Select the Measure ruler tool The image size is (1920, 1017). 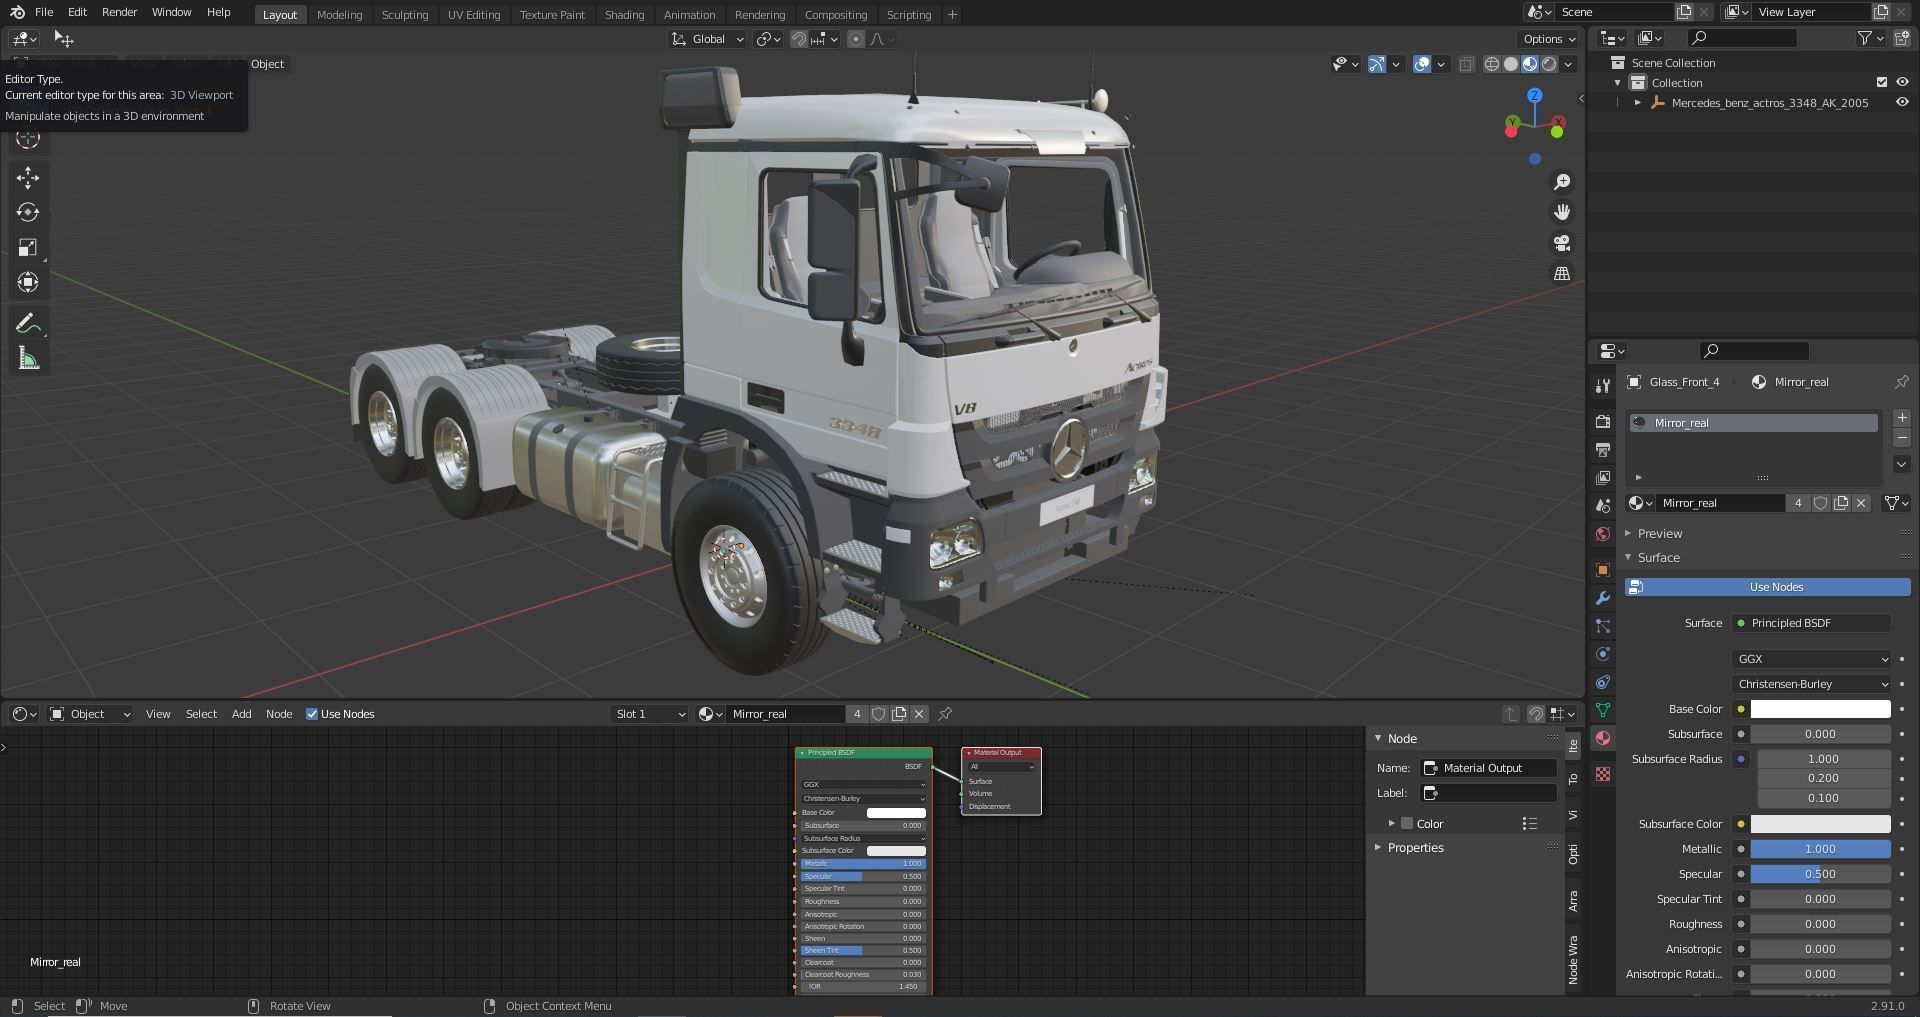28,359
